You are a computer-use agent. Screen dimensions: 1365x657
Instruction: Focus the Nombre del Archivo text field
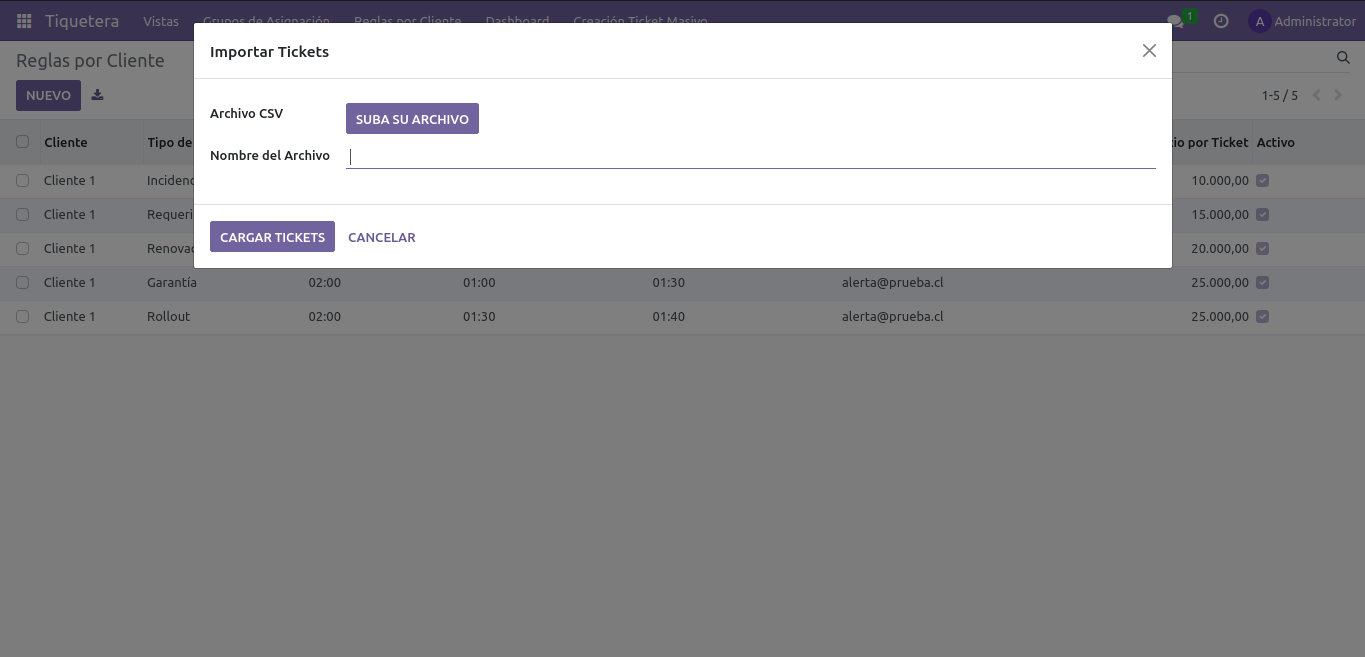pyautogui.click(x=750, y=156)
